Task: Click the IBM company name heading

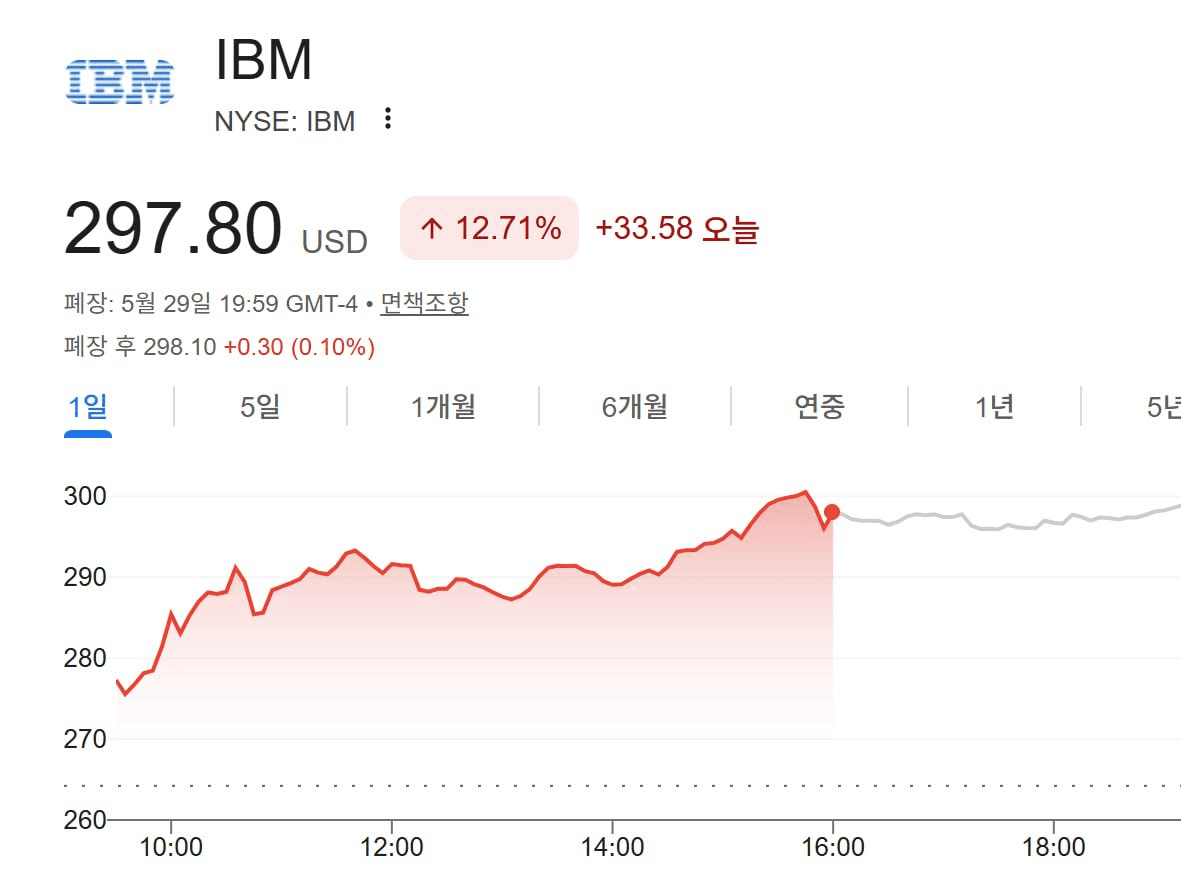Action: (263, 60)
